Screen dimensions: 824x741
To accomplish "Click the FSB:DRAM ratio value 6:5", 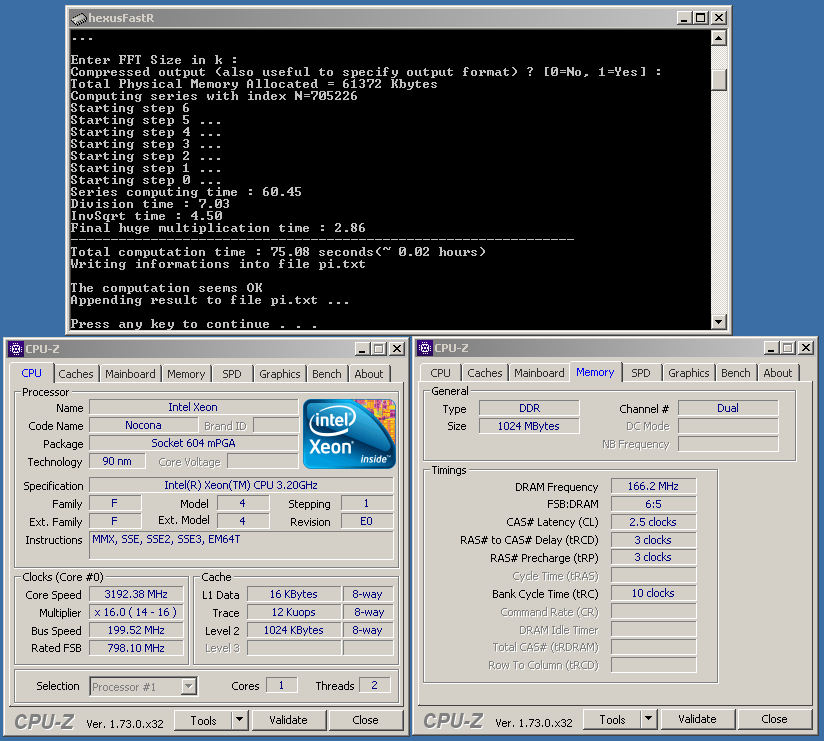I will [653, 504].
